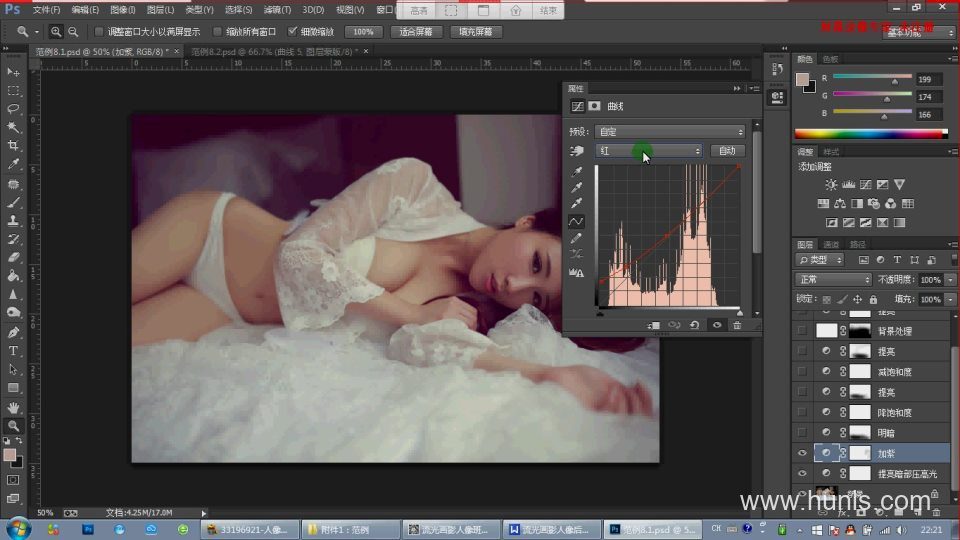Image resolution: width=960 pixels, height=540 pixels.
Task: Hide the 提亮暗部压高光 layer
Action: coord(802,473)
